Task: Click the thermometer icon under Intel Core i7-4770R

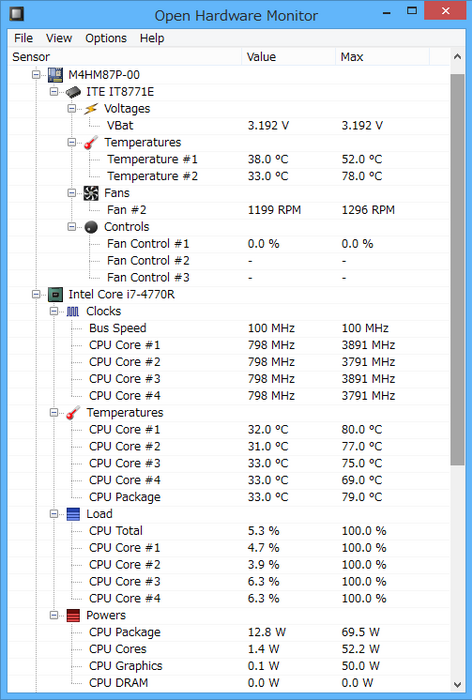Action: pos(73,412)
